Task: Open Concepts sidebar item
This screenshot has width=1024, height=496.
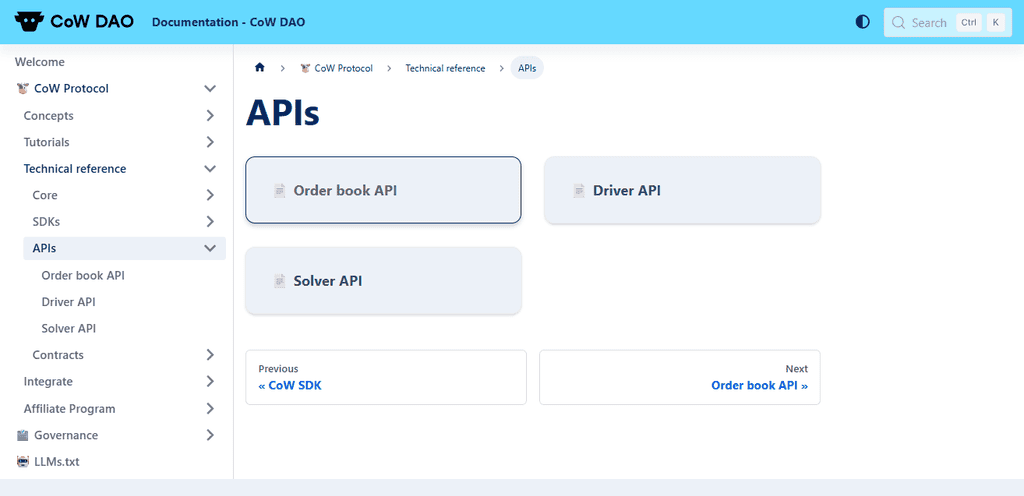Action: [x=48, y=116]
